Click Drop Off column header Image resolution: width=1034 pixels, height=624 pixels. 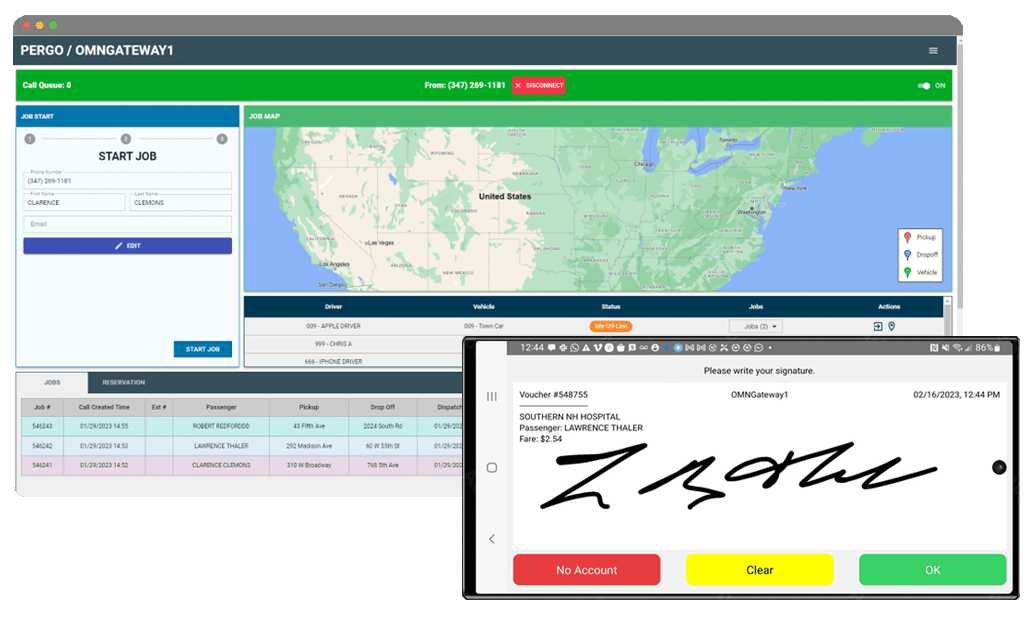382,407
